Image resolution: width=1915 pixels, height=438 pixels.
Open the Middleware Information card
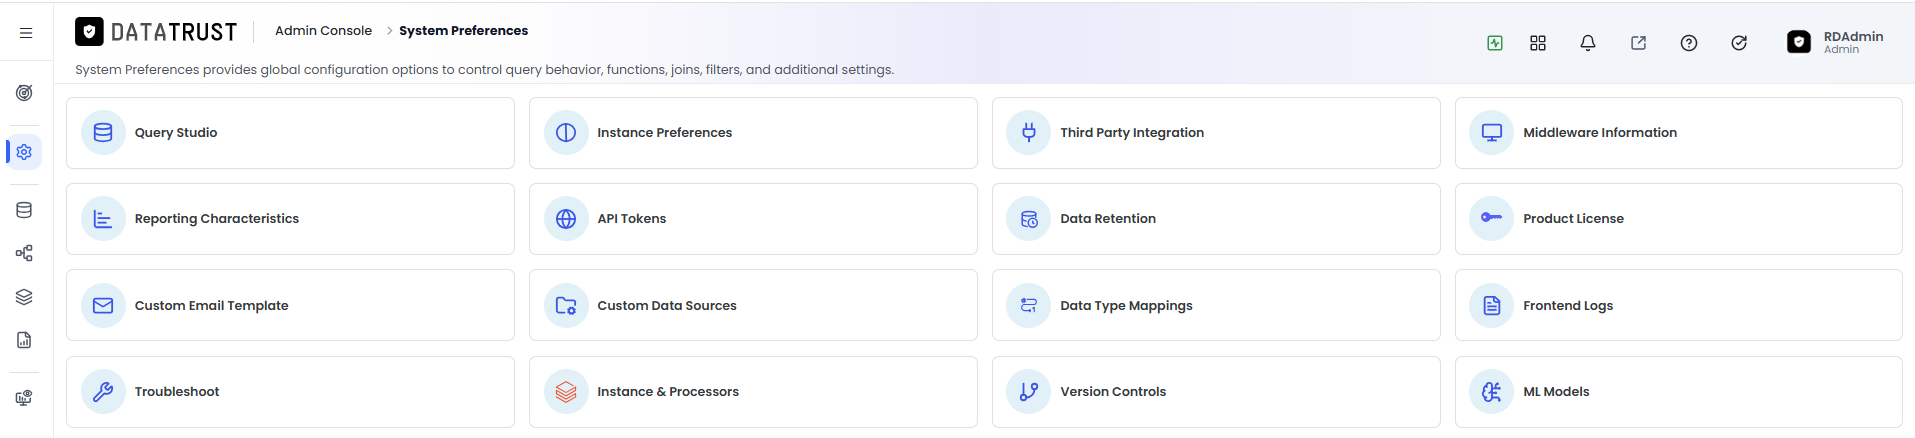point(1679,133)
